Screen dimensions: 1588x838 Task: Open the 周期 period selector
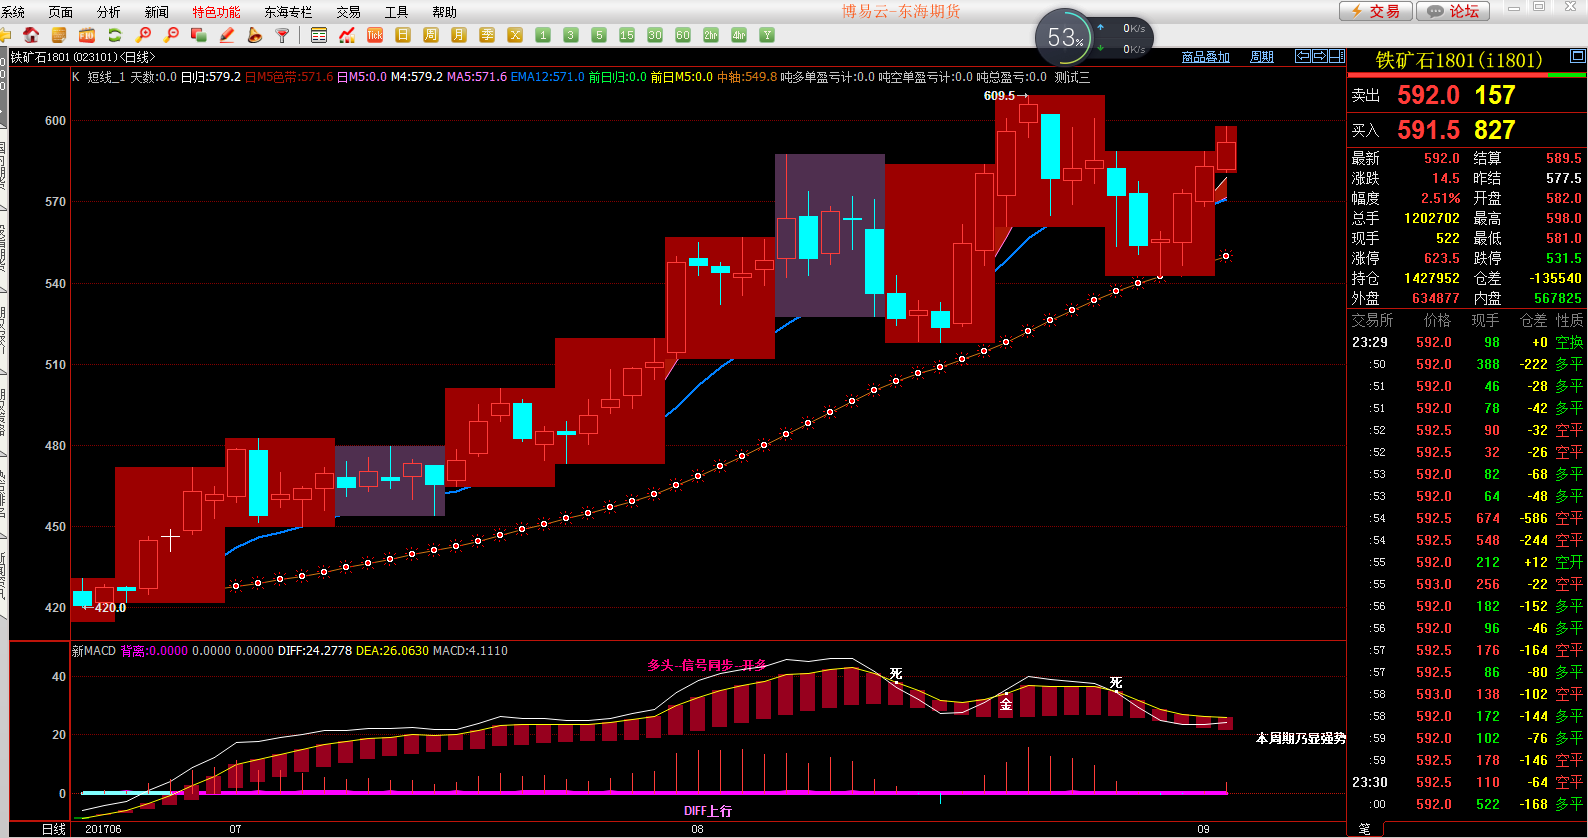(1262, 57)
